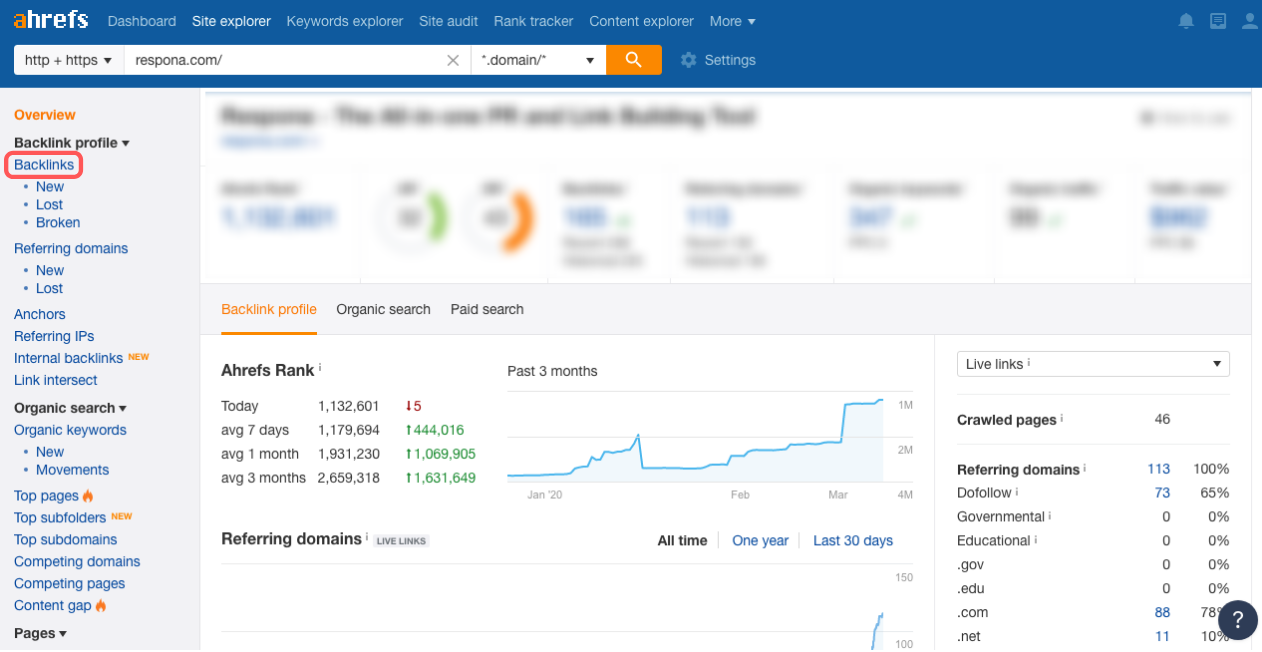
Task: Open the protocol http + https dropdown
Action: pos(68,60)
